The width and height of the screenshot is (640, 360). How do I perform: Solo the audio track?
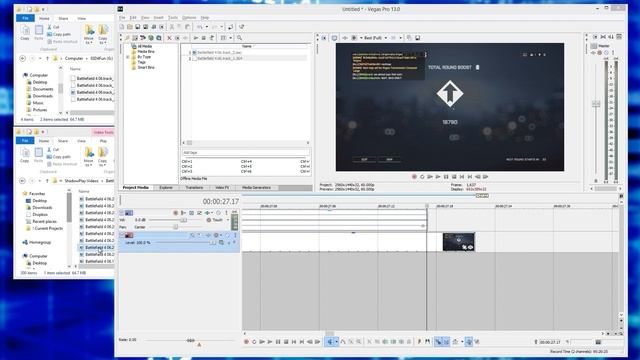tap(226, 213)
